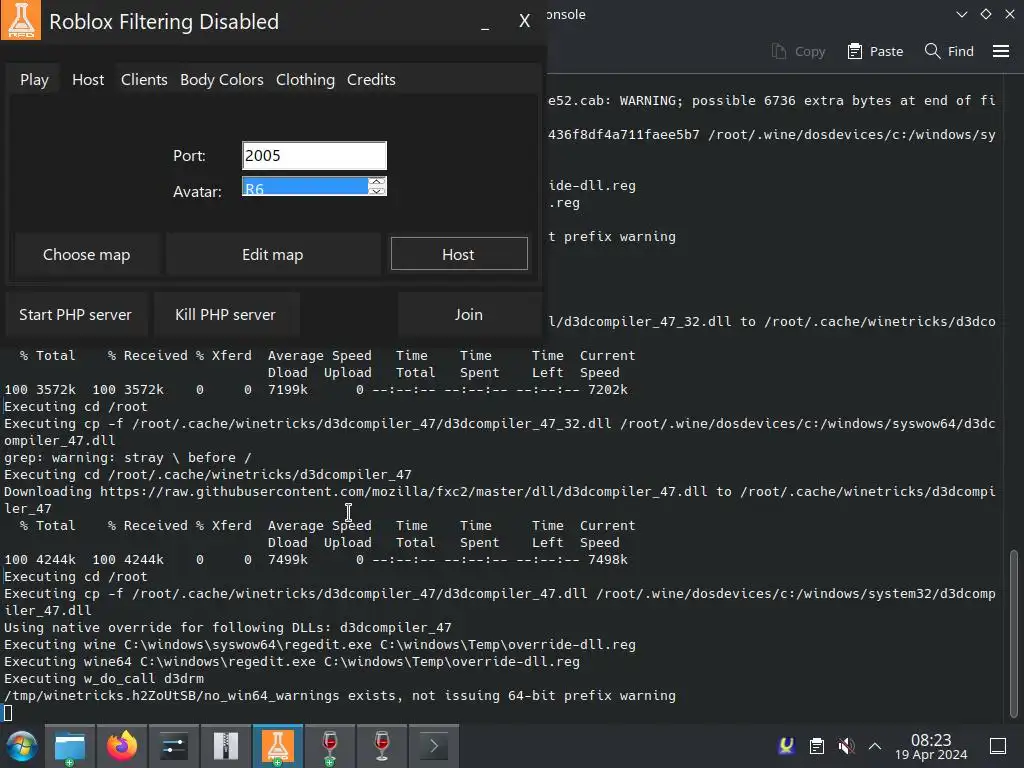Toggle the muted volume tray icon

click(846, 746)
